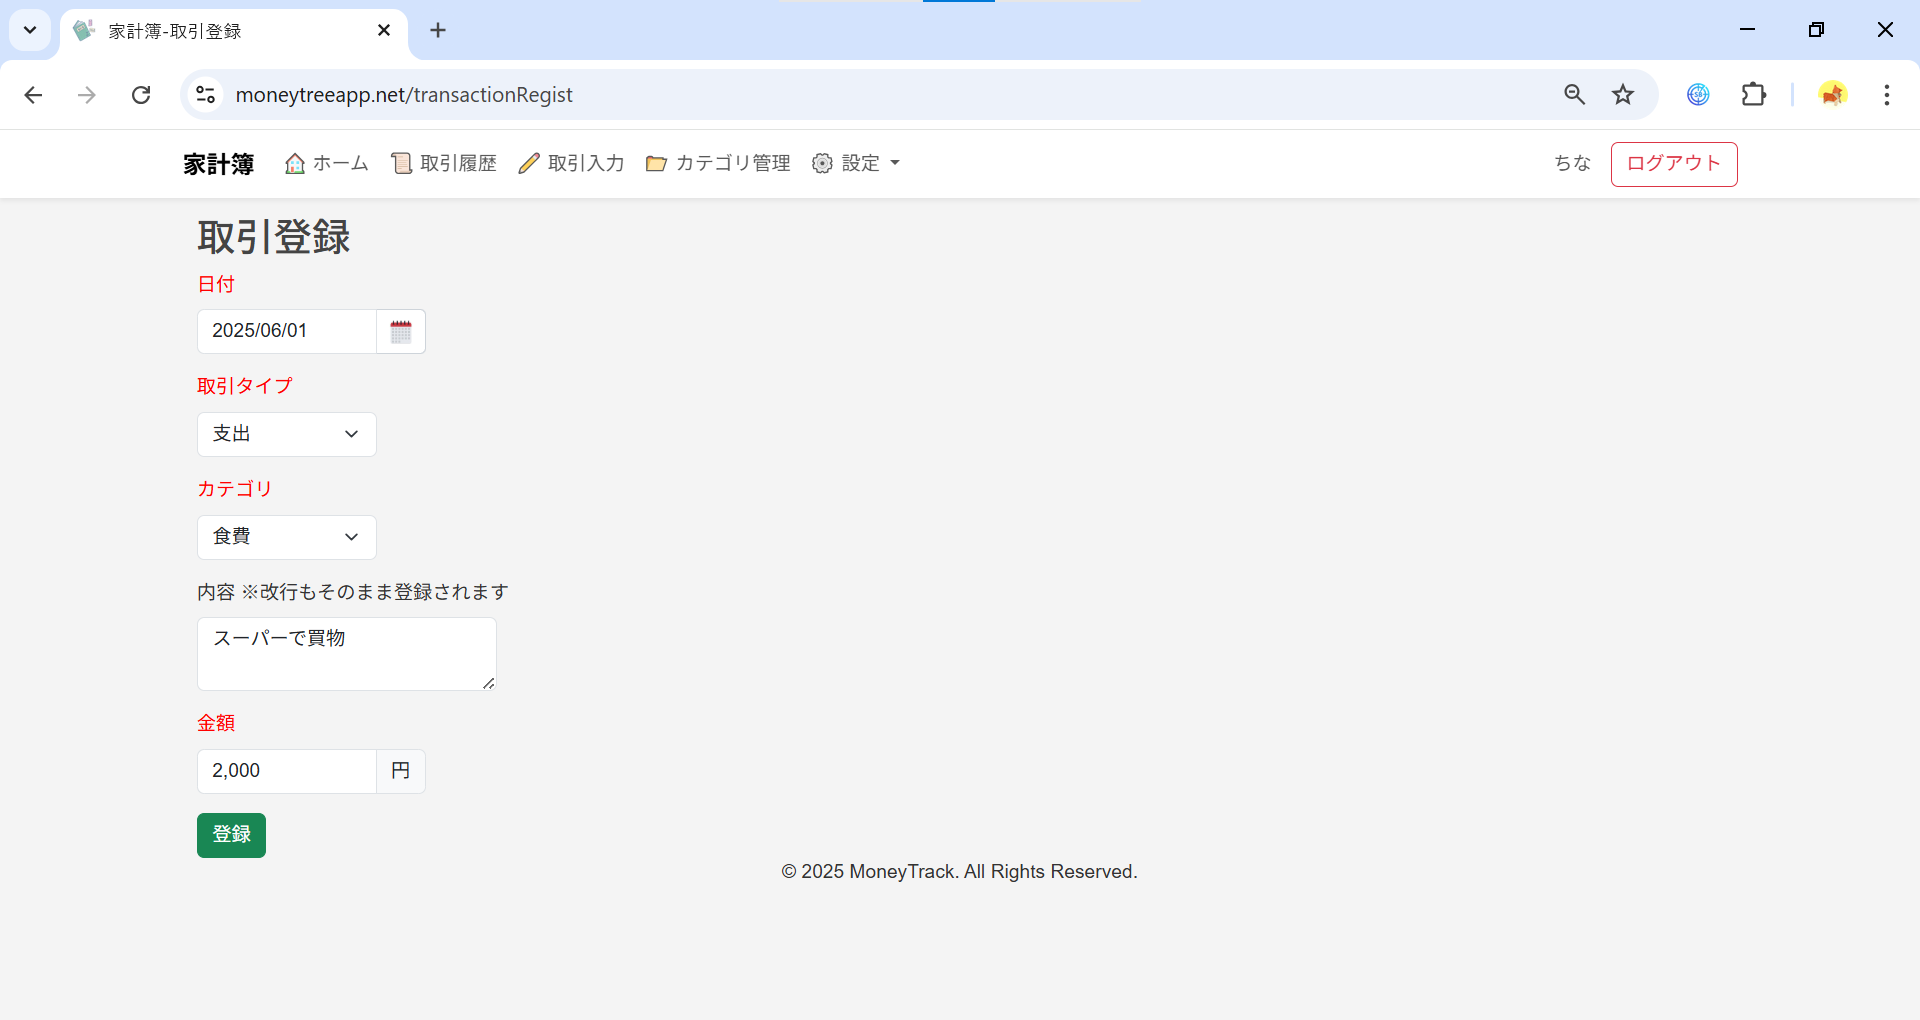Click the 家計簿 brand link
This screenshot has height=1020, width=1920.
[x=218, y=164]
